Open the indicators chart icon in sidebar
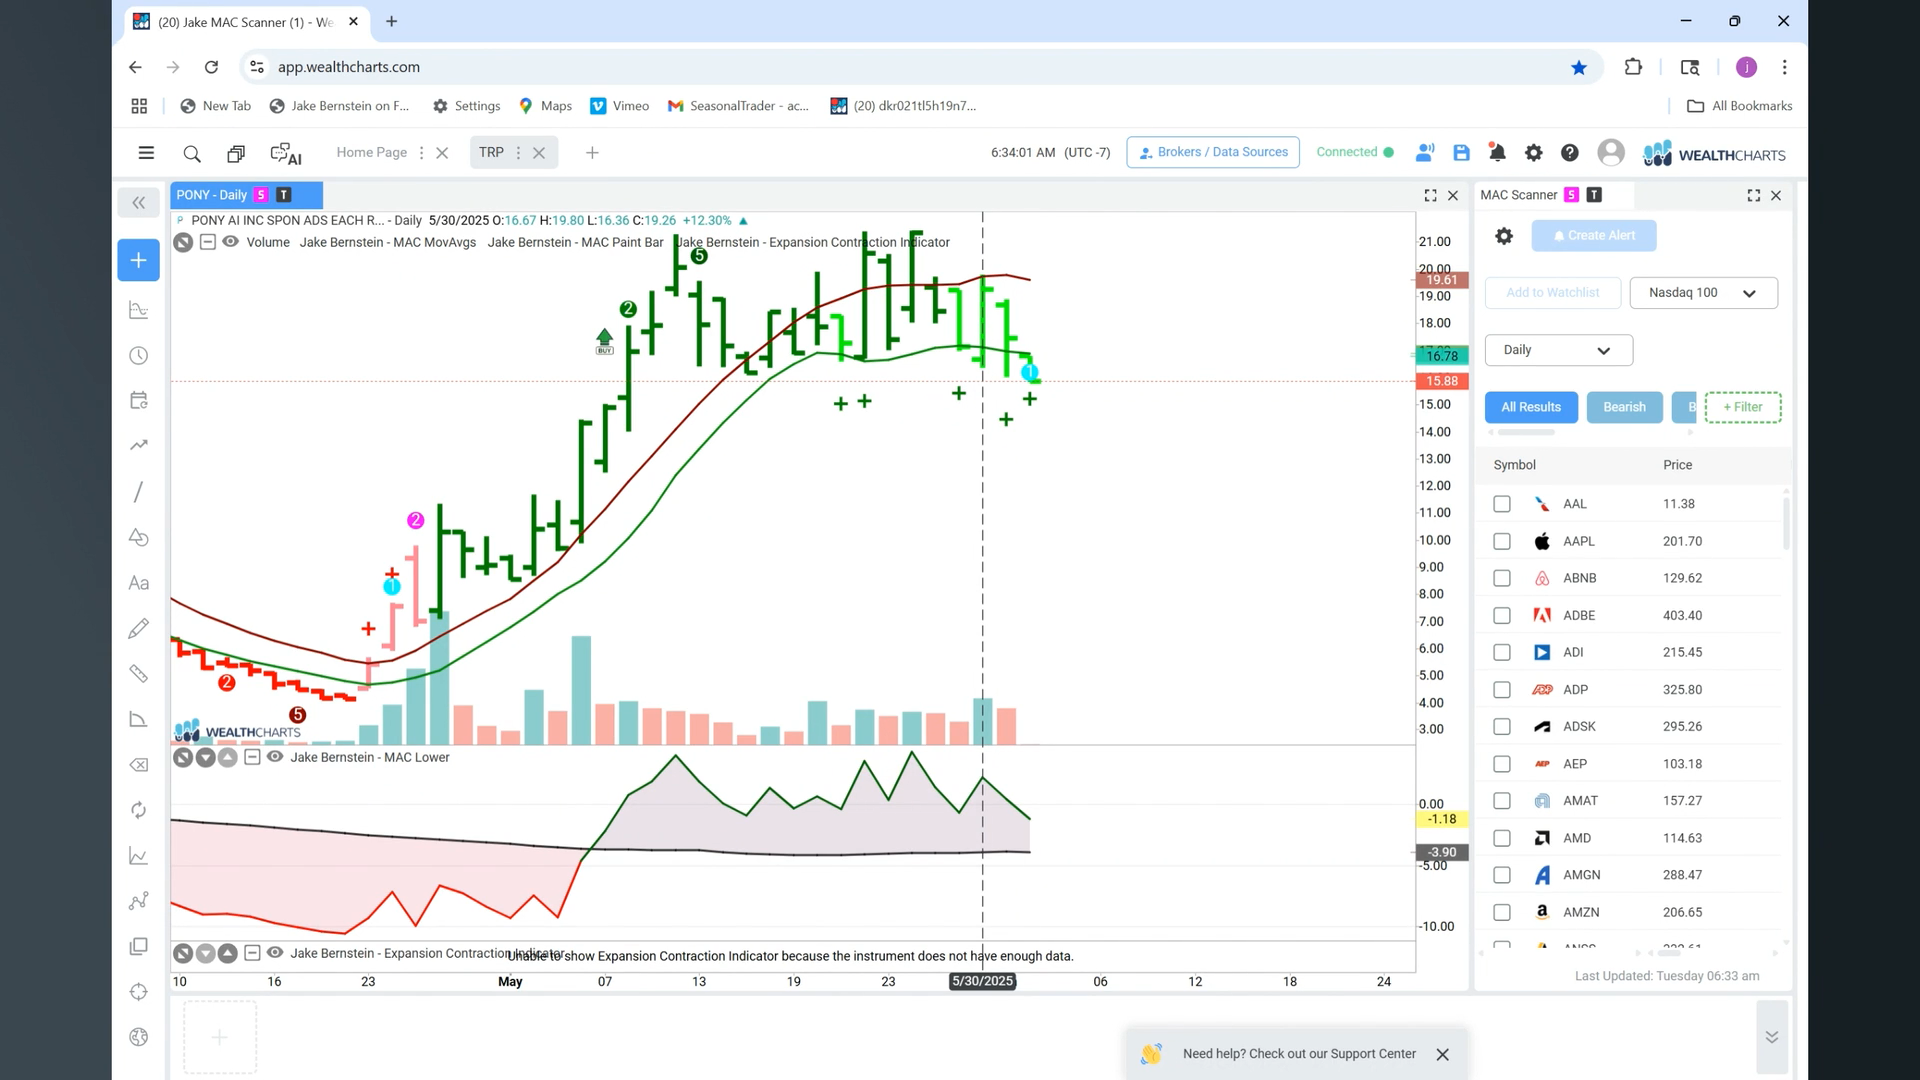1920x1080 pixels. point(138,310)
